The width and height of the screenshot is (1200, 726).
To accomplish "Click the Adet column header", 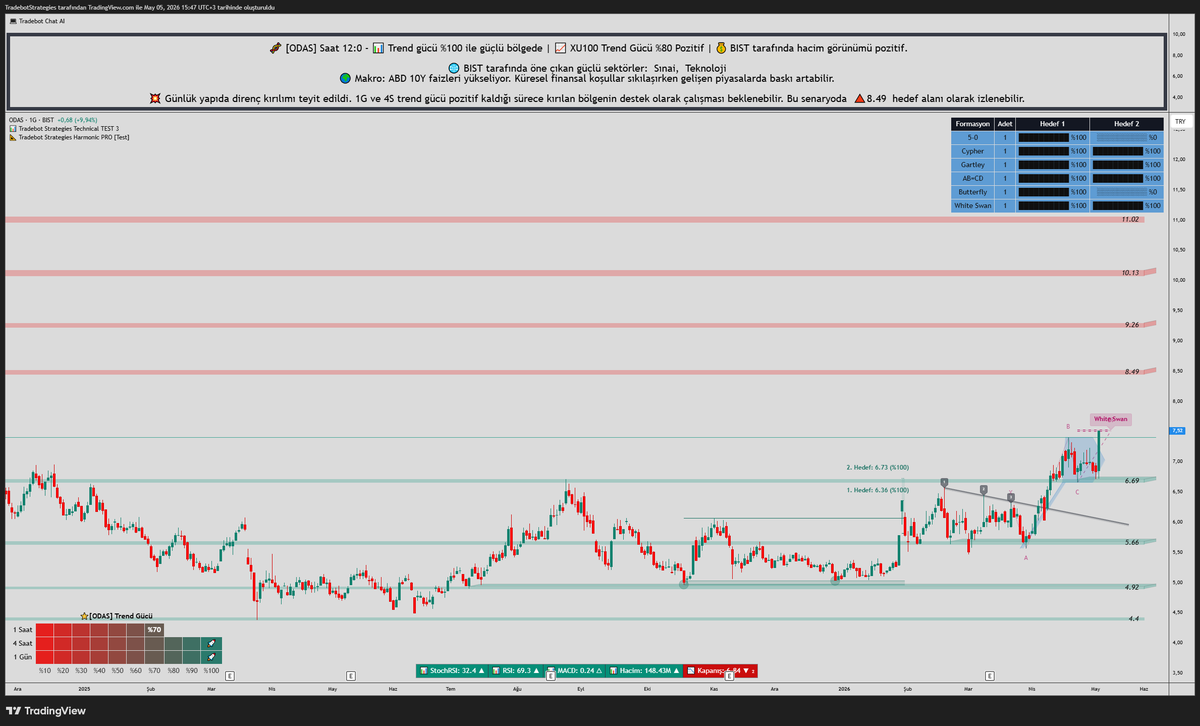I will click(1004, 123).
